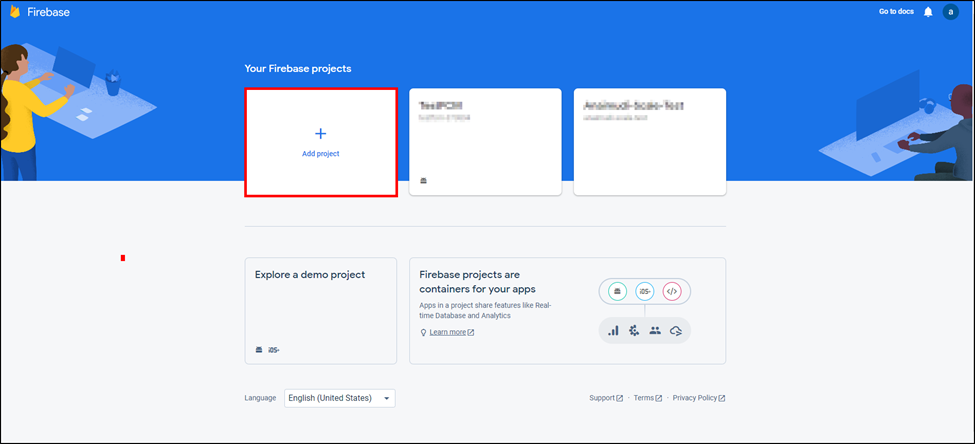Go to docs link in header
Image resolution: width=975 pixels, height=444 pixels.
click(896, 12)
